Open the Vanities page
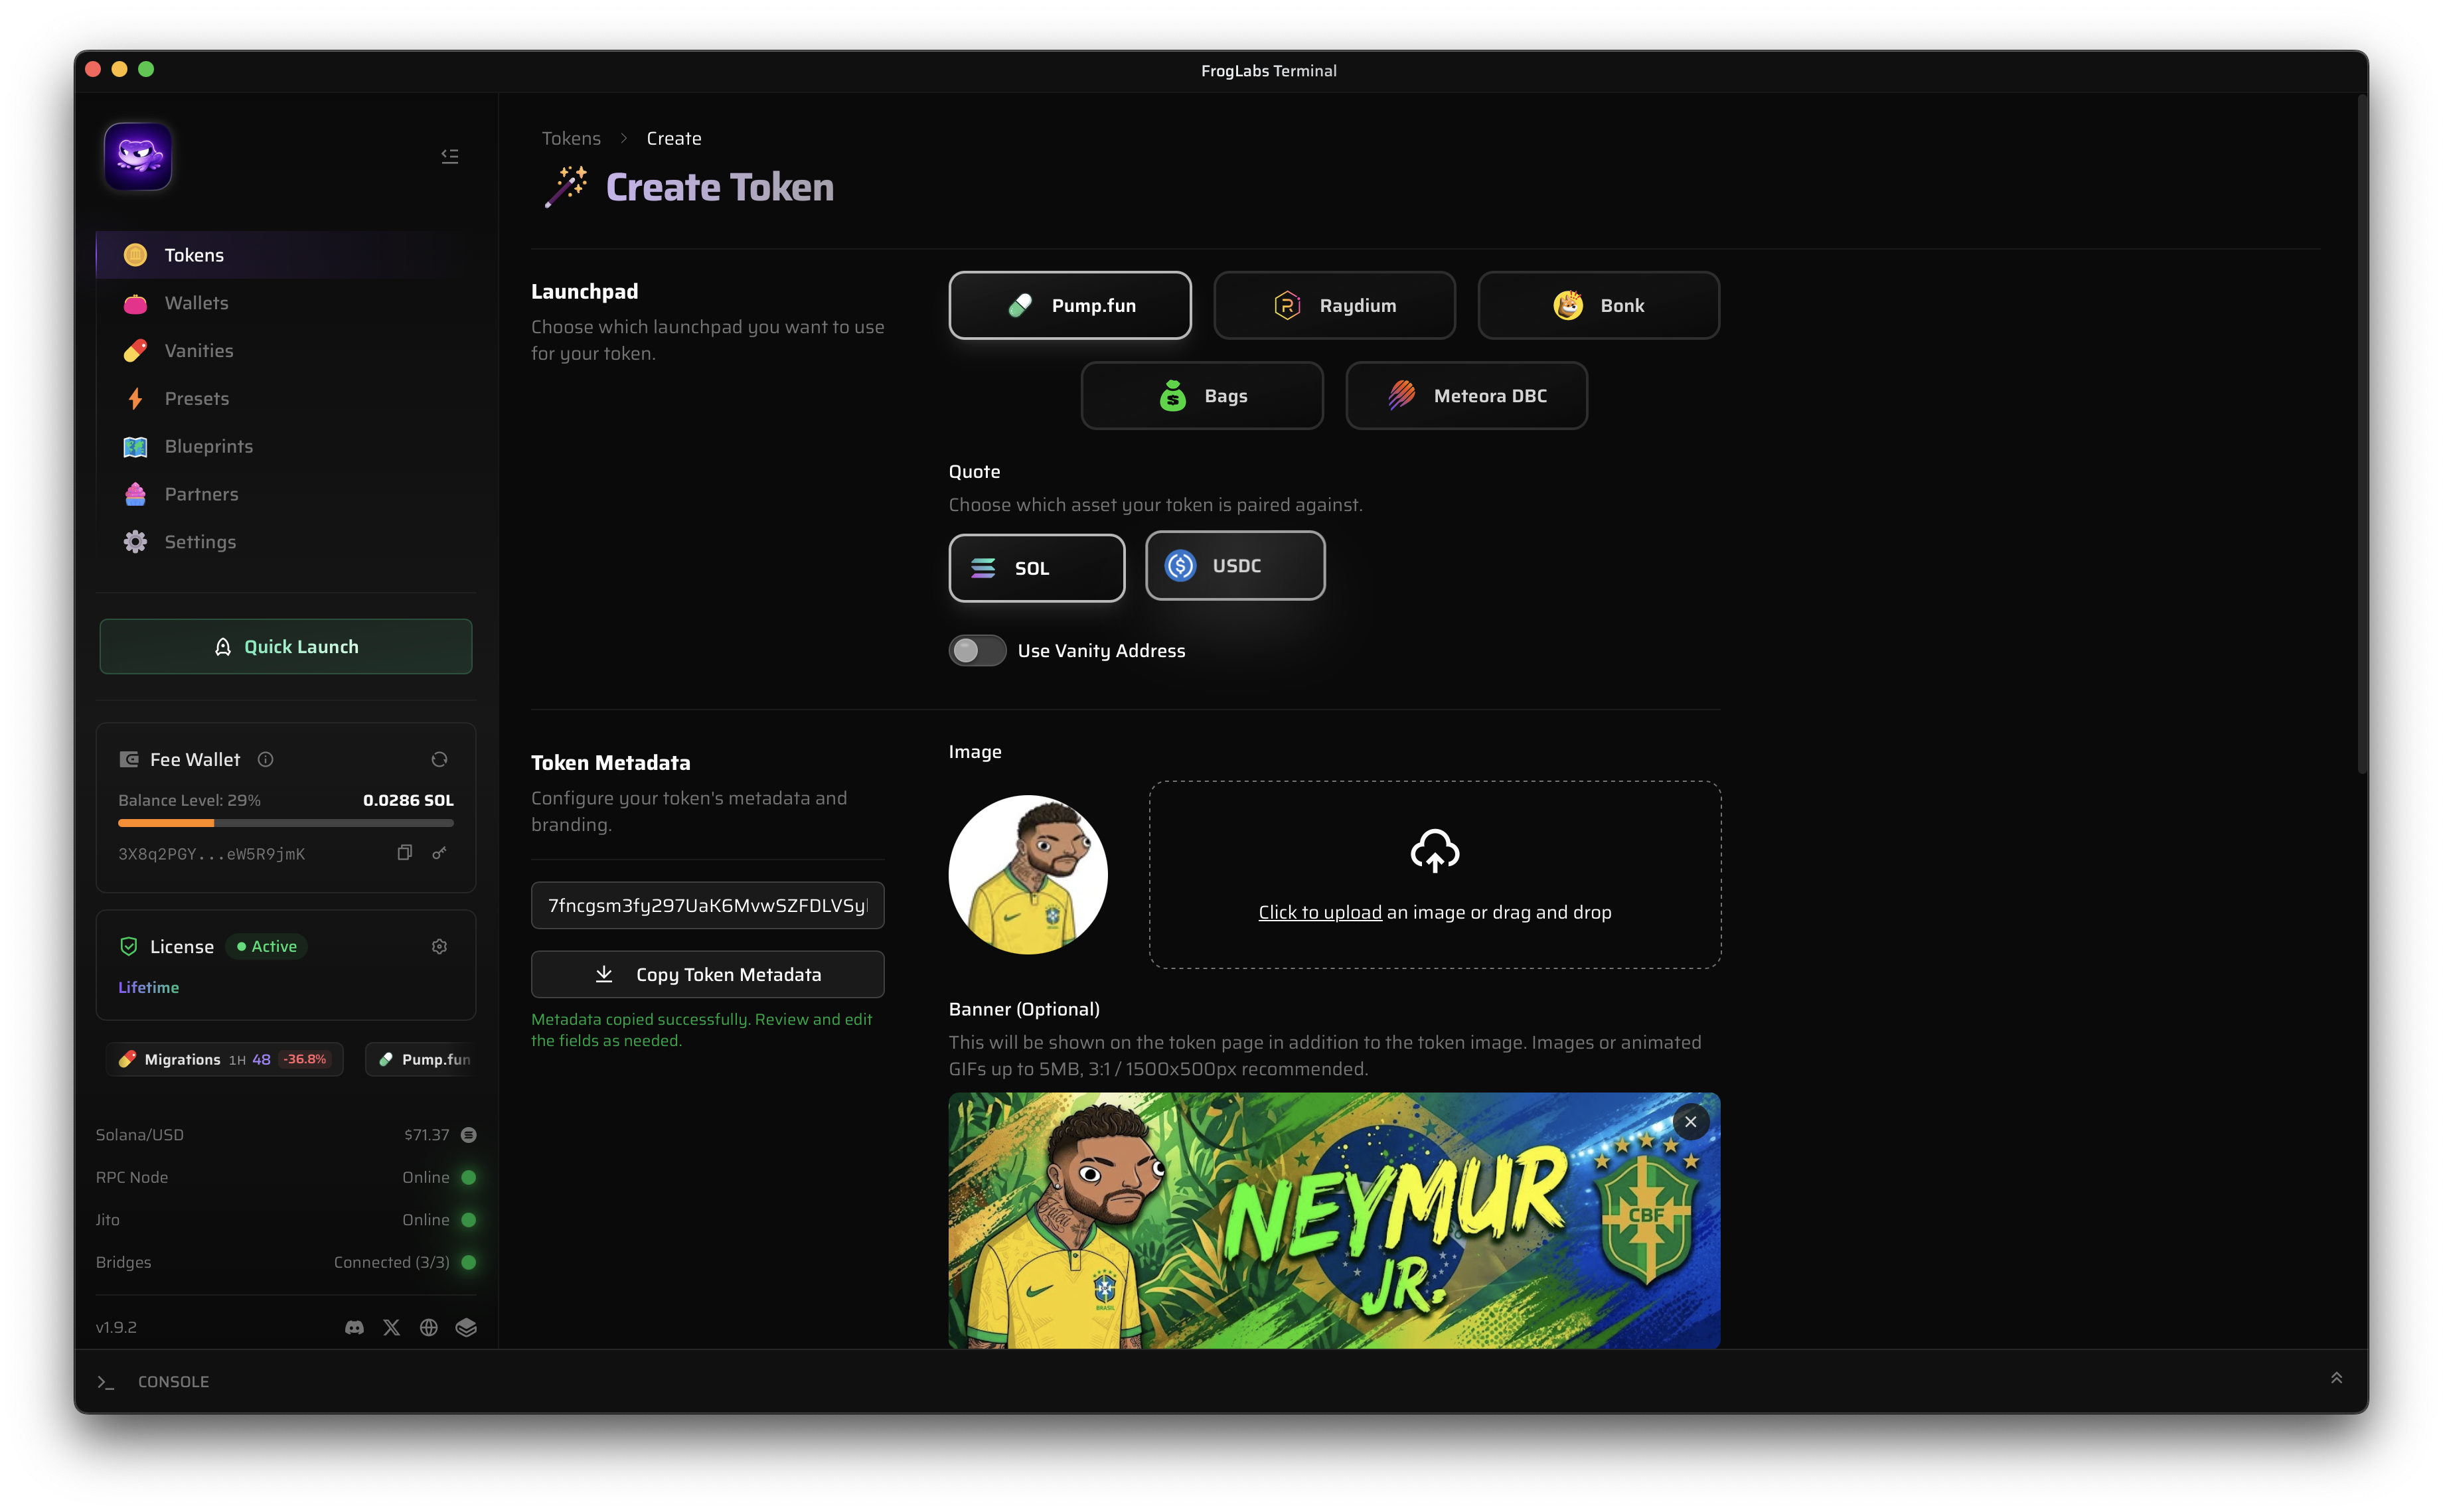 click(x=285, y=351)
